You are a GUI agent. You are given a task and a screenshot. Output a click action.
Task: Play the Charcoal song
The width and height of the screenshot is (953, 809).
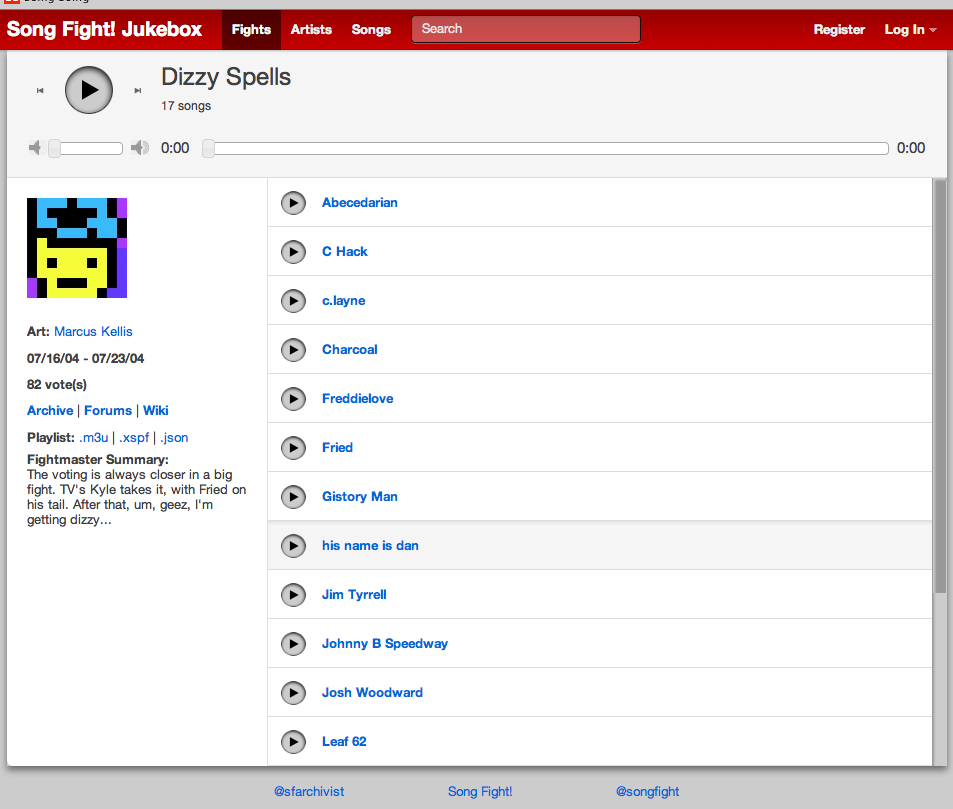pyautogui.click(x=294, y=350)
